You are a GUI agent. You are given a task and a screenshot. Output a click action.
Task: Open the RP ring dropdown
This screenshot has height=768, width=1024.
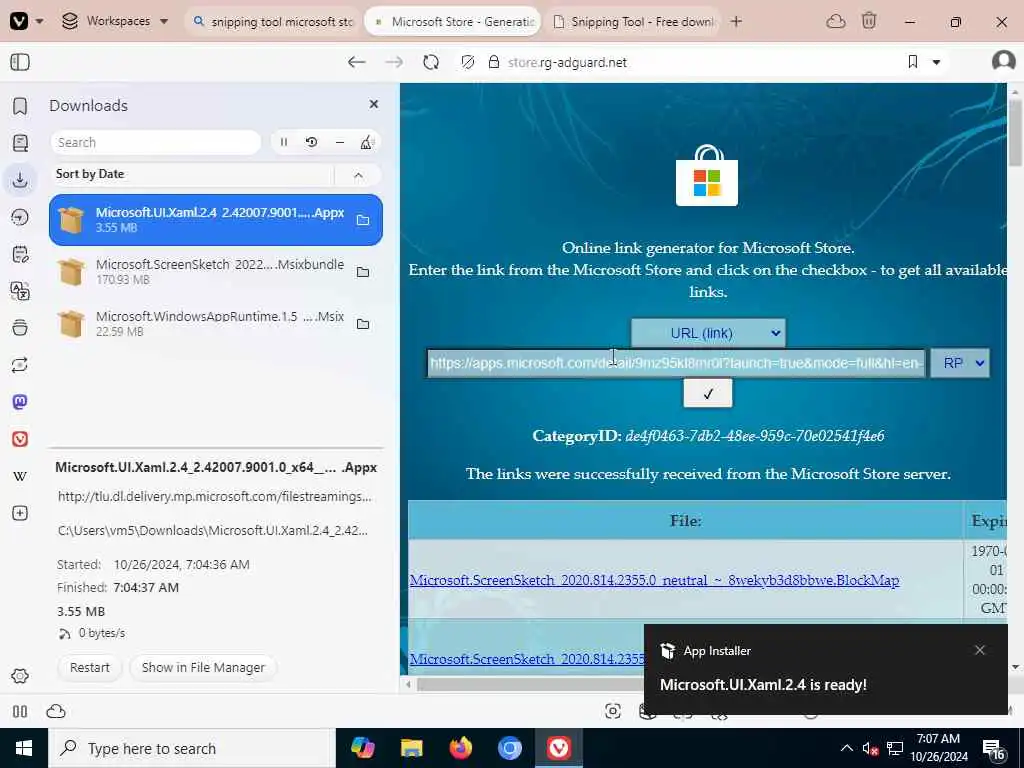click(960, 363)
